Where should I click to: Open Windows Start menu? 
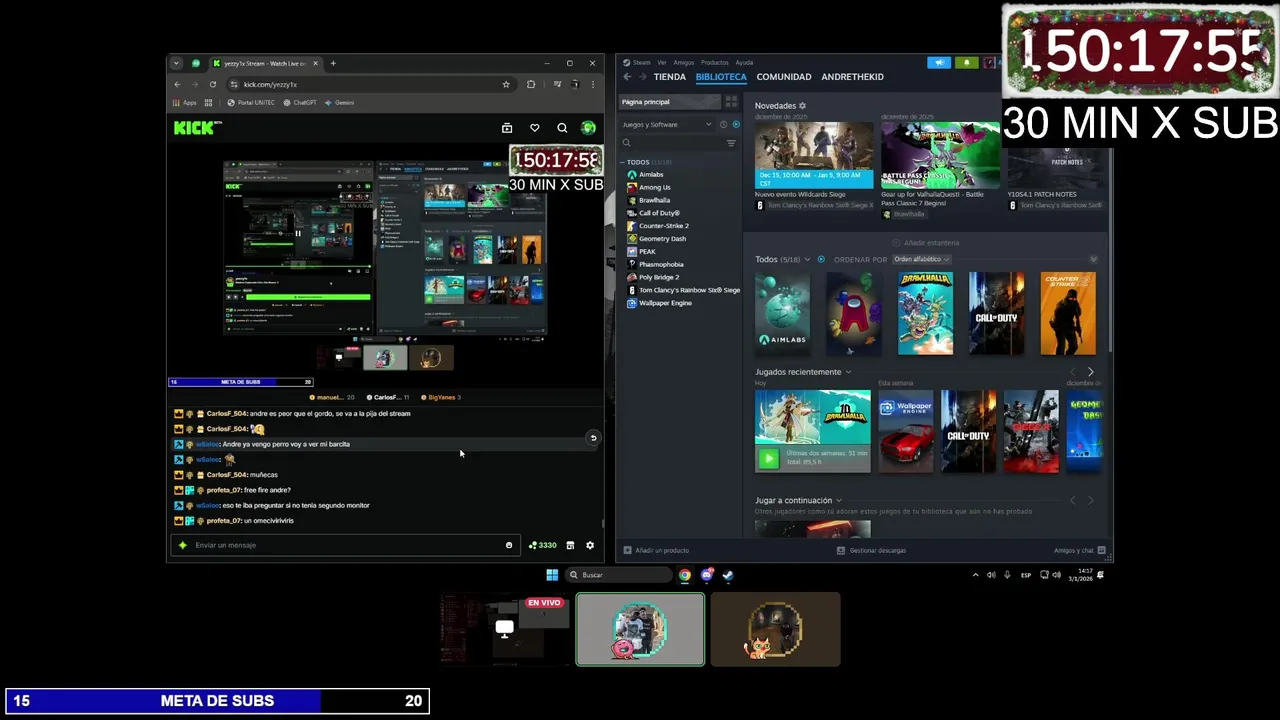(552, 575)
